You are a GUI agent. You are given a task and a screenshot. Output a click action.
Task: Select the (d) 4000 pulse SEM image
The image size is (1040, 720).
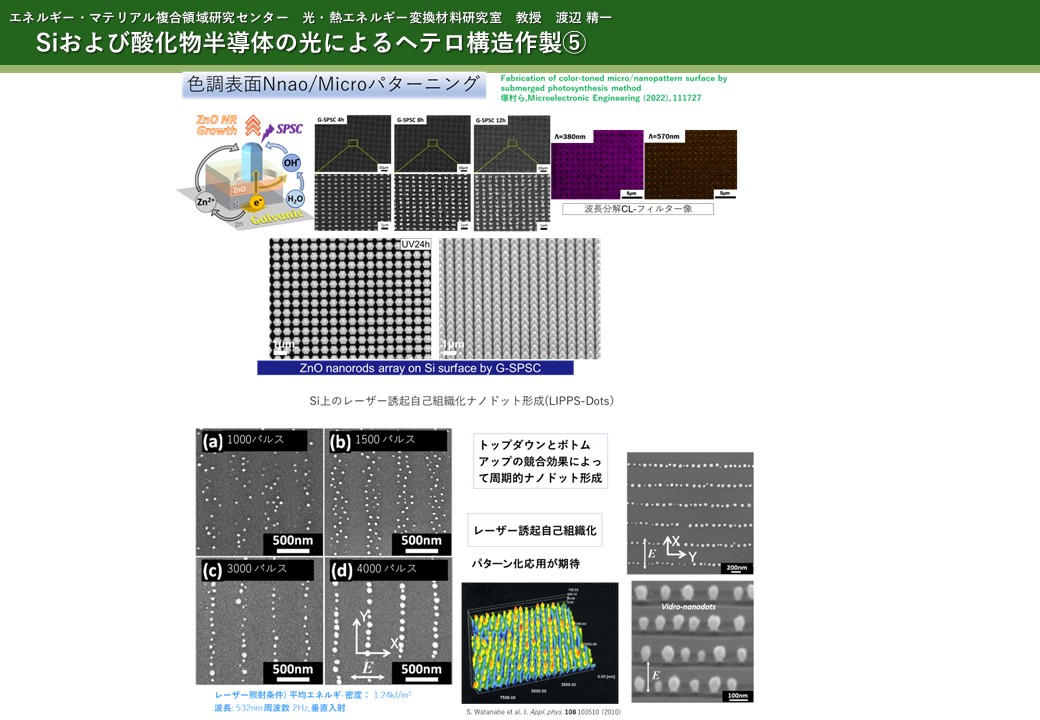pyautogui.click(x=388, y=620)
